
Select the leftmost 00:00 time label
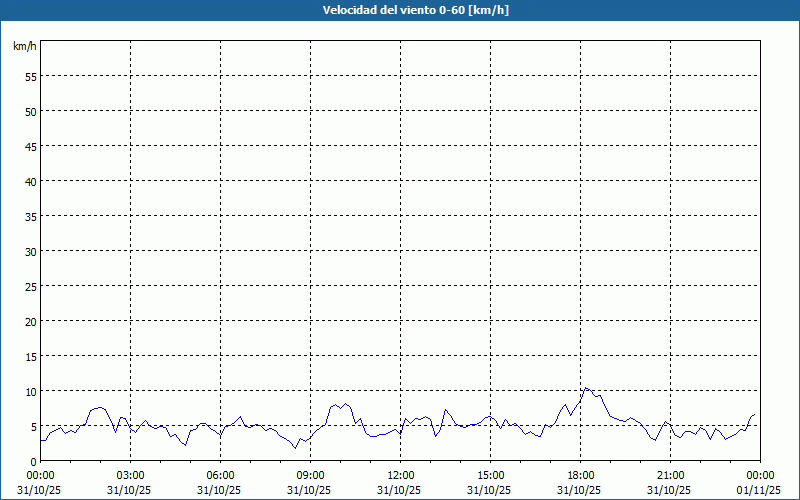(41, 475)
